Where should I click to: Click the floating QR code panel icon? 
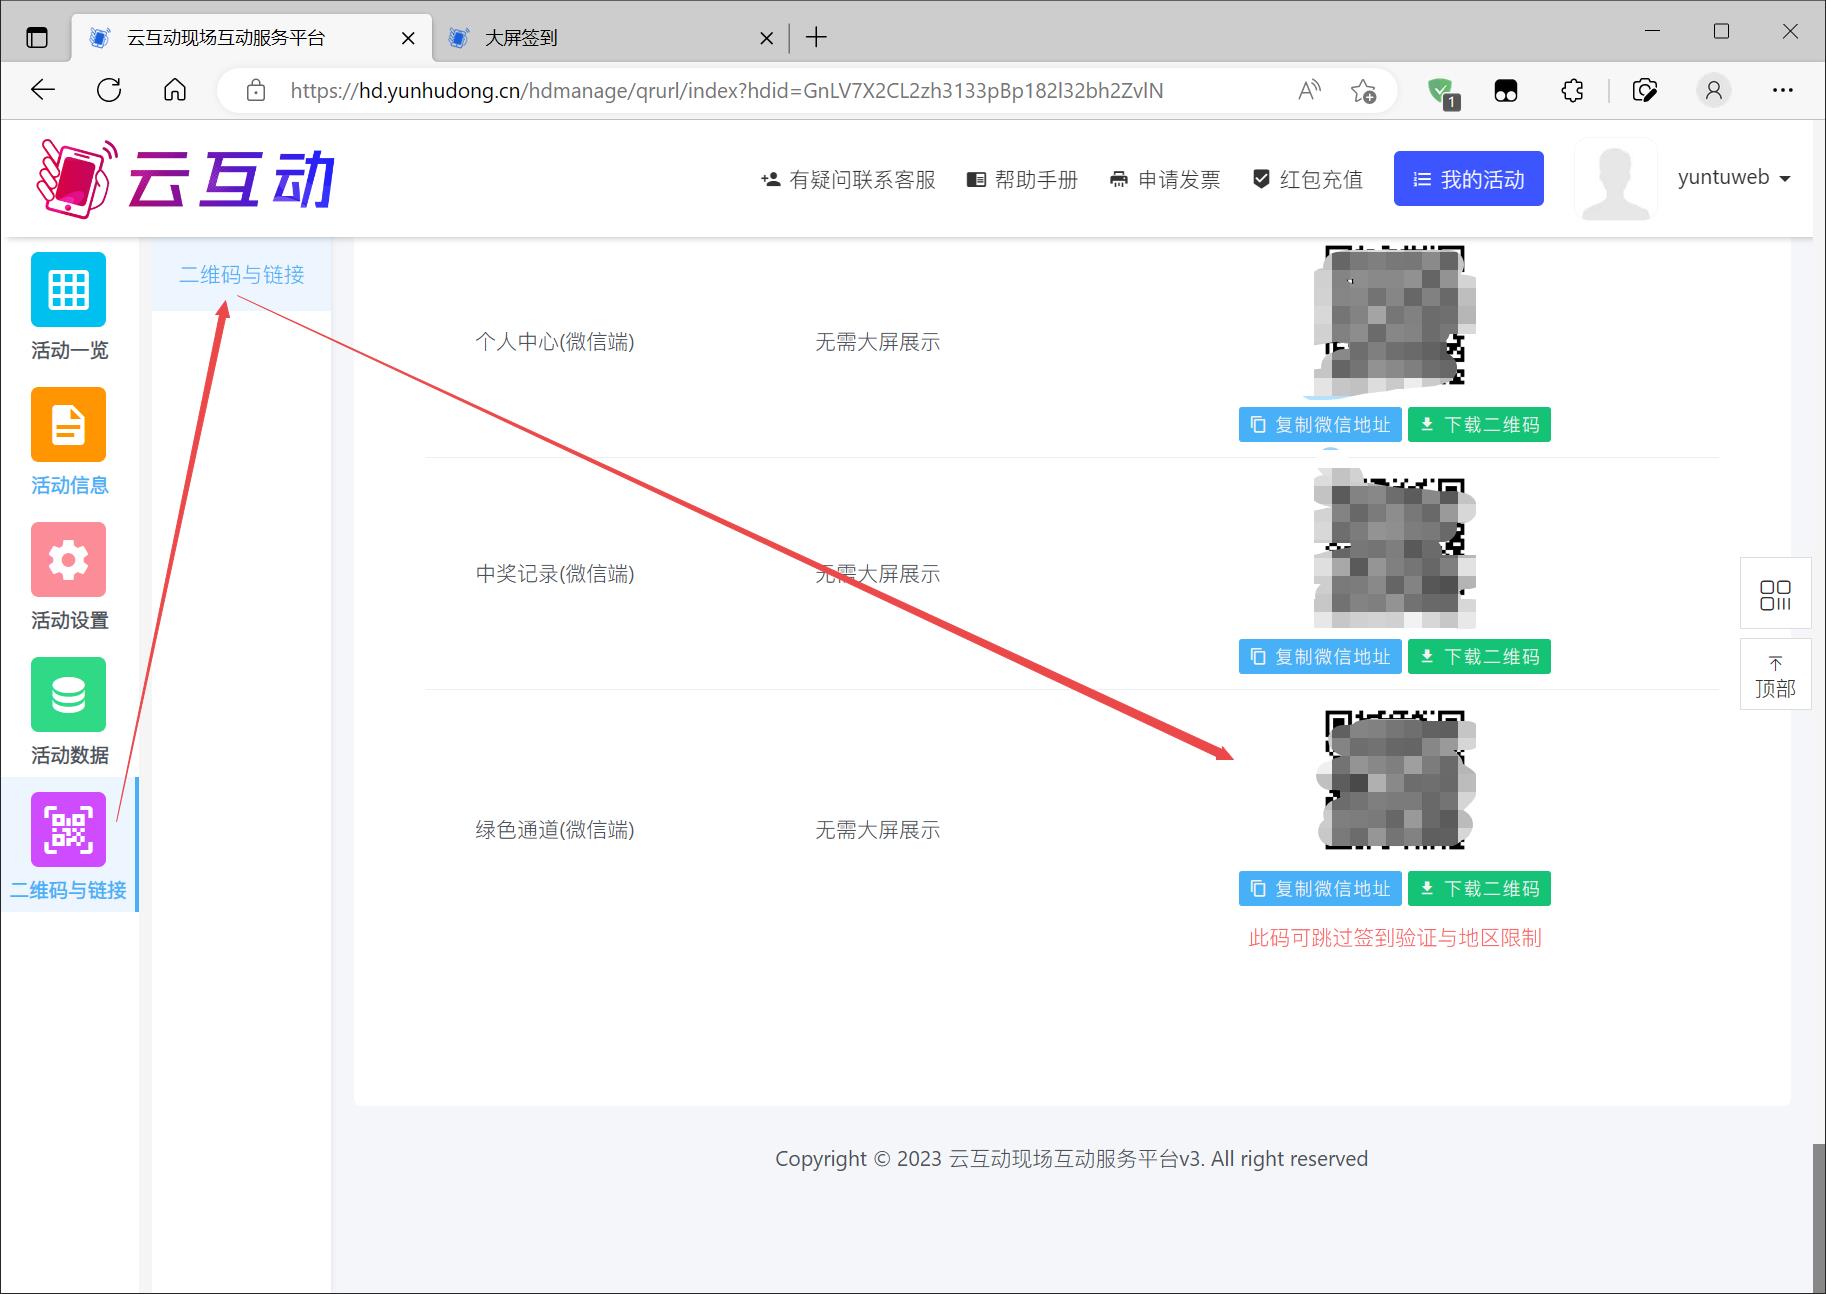(1775, 594)
